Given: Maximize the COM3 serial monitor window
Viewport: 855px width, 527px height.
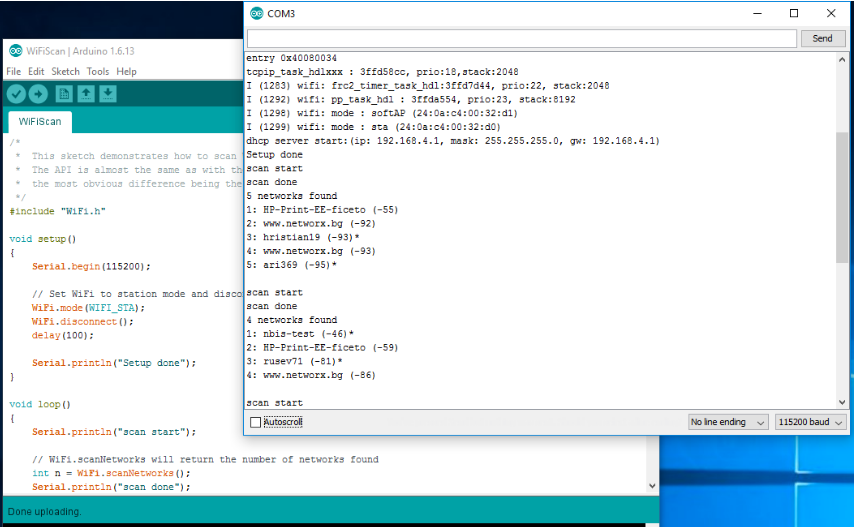Looking at the screenshot, I should (x=794, y=14).
